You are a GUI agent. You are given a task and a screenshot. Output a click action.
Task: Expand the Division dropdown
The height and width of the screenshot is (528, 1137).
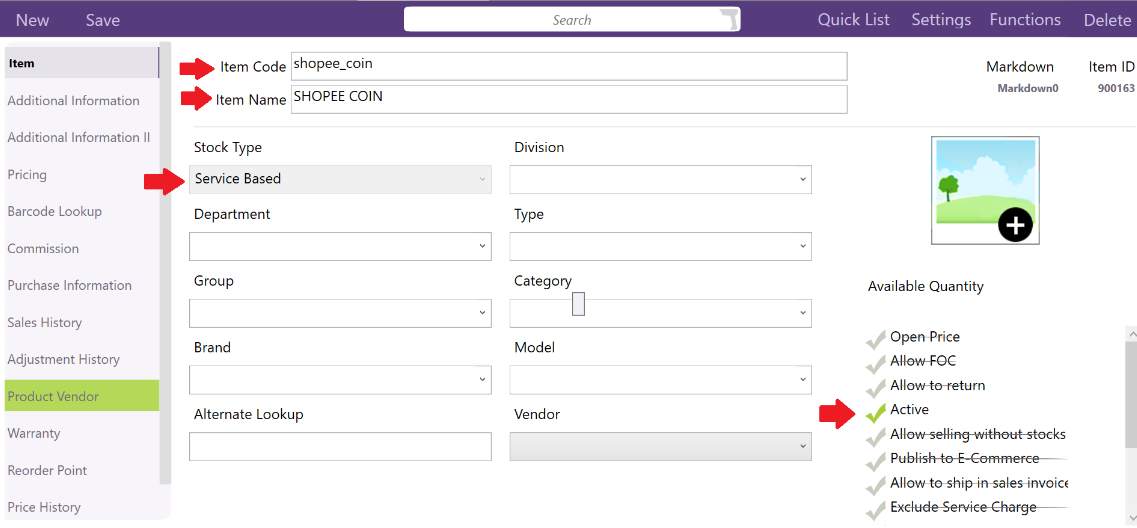pyautogui.click(x=660, y=180)
